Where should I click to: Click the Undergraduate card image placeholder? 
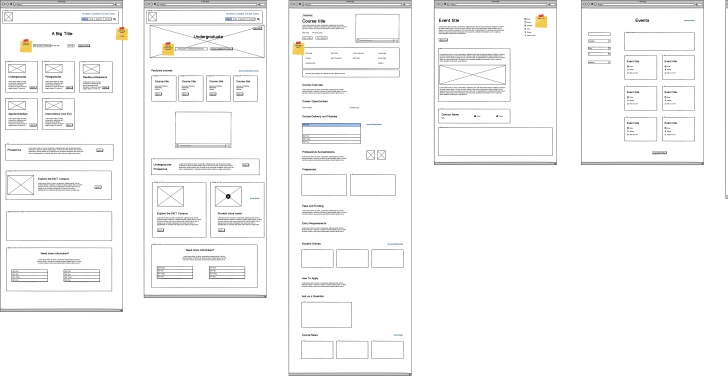coord(17,69)
